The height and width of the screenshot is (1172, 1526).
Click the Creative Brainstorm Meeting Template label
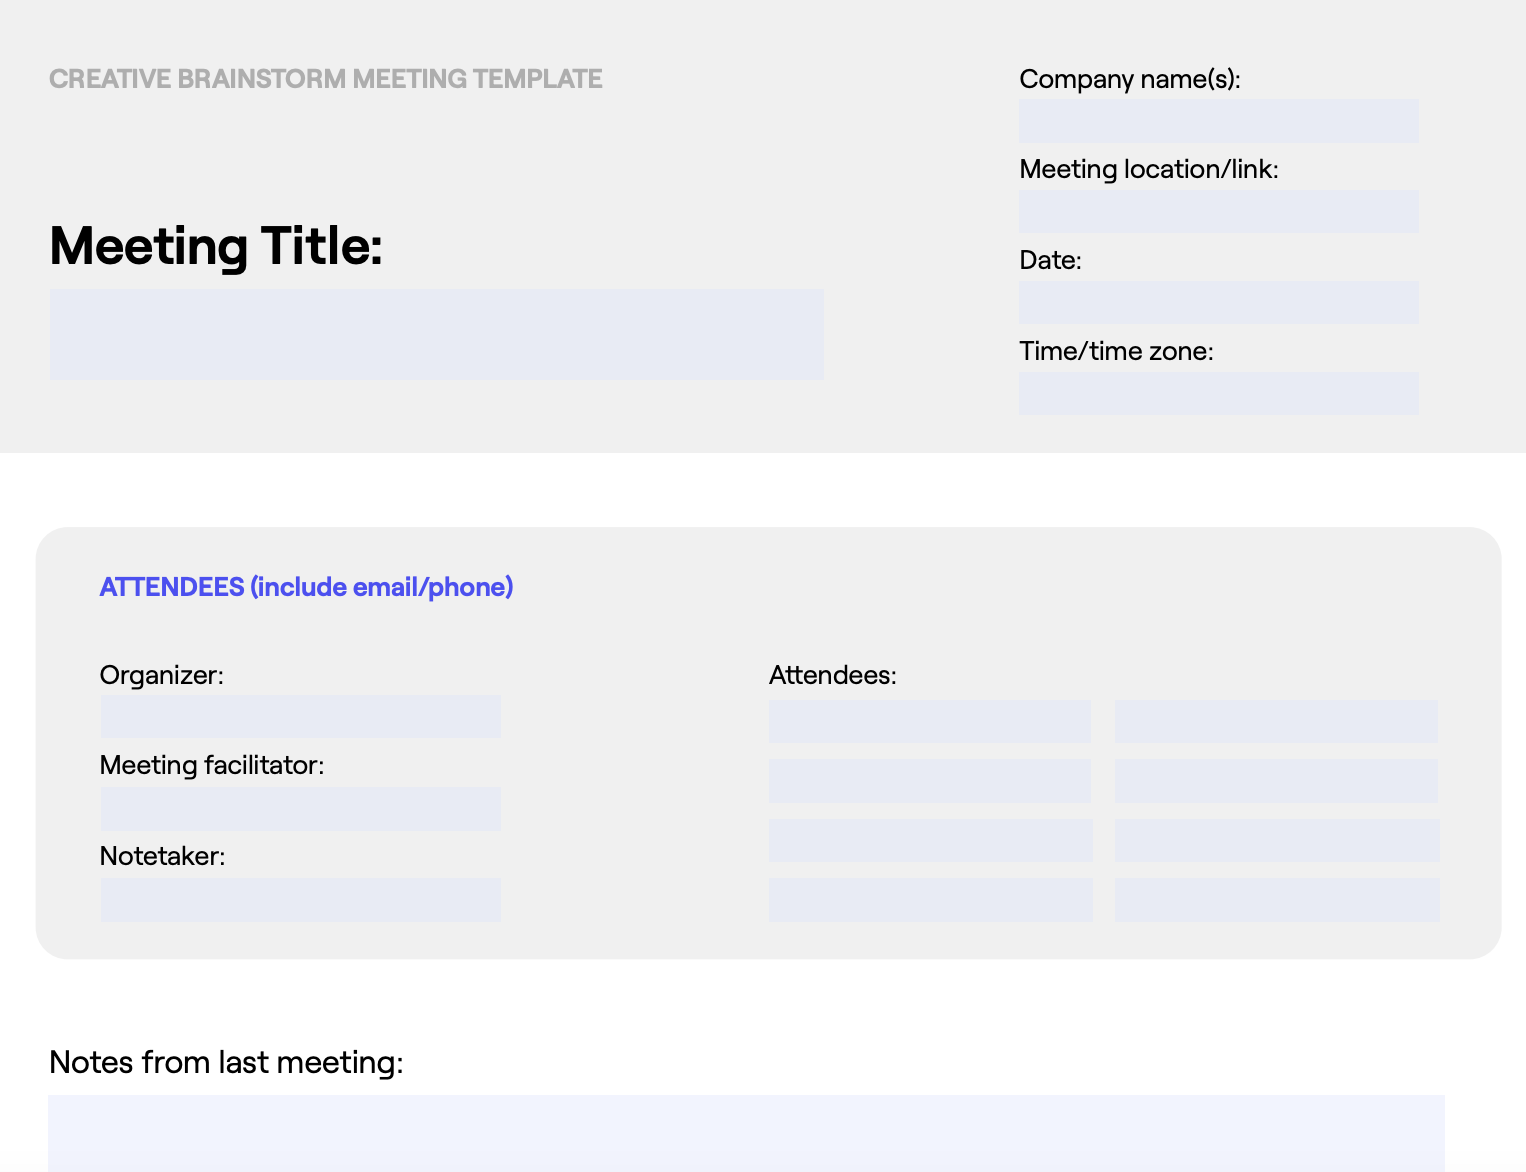(x=326, y=78)
